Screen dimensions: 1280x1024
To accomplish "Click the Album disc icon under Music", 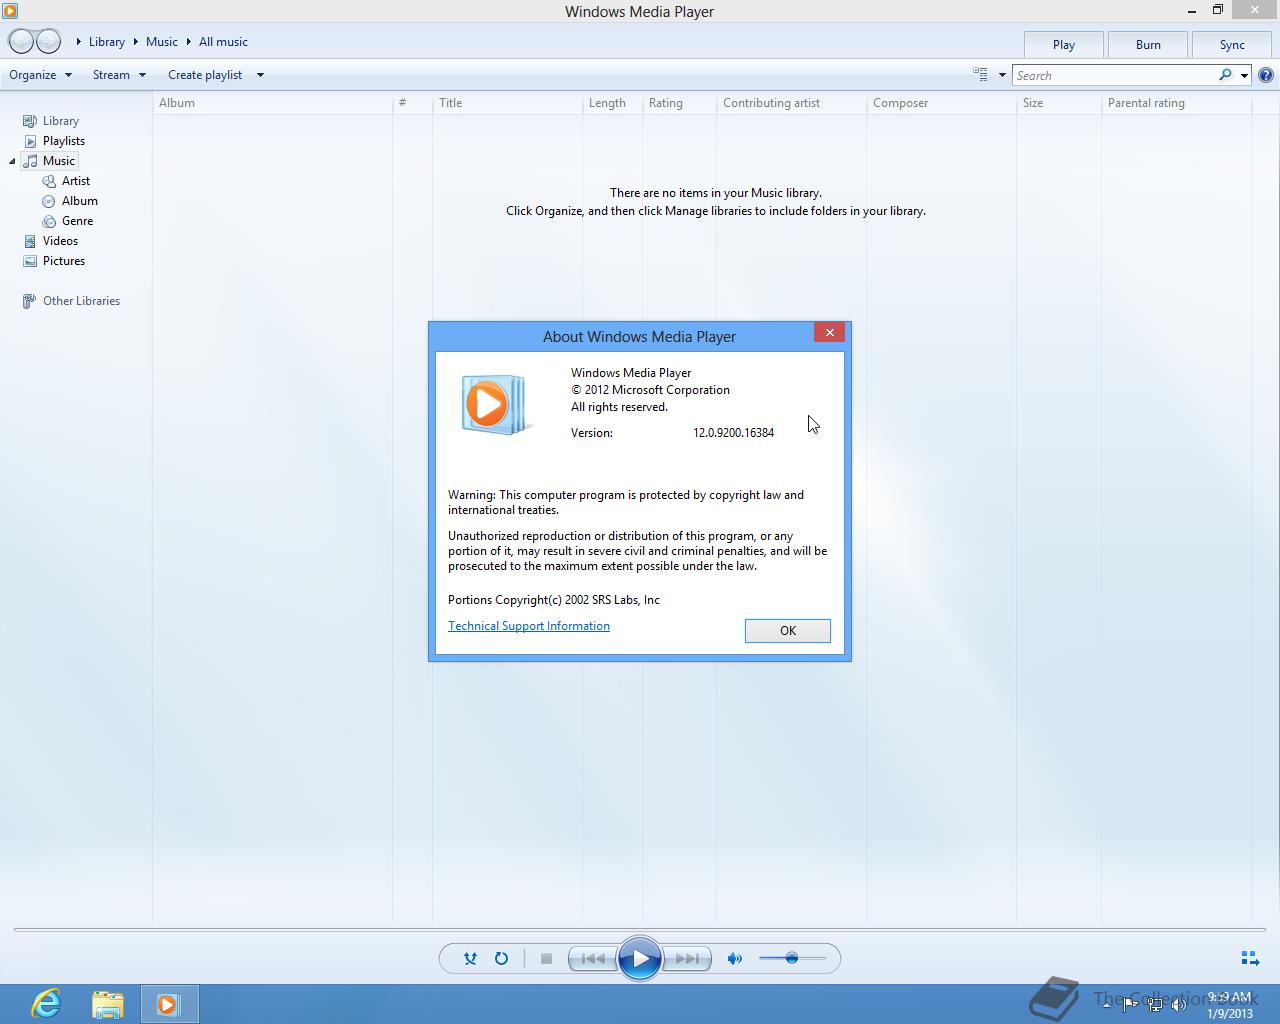I will tap(49, 201).
